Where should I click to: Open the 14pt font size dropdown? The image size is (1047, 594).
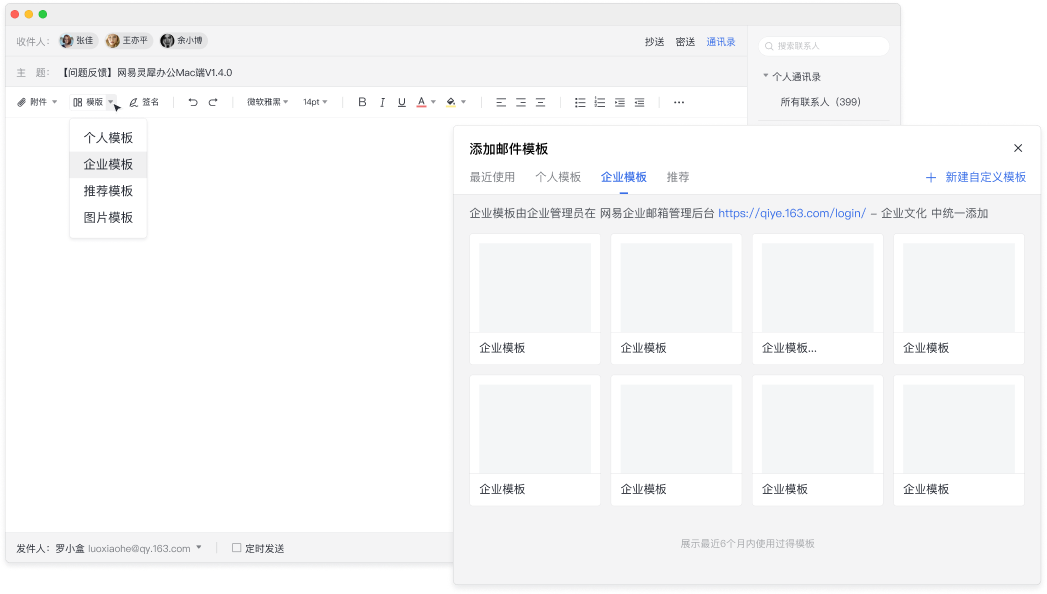point(315,102)
